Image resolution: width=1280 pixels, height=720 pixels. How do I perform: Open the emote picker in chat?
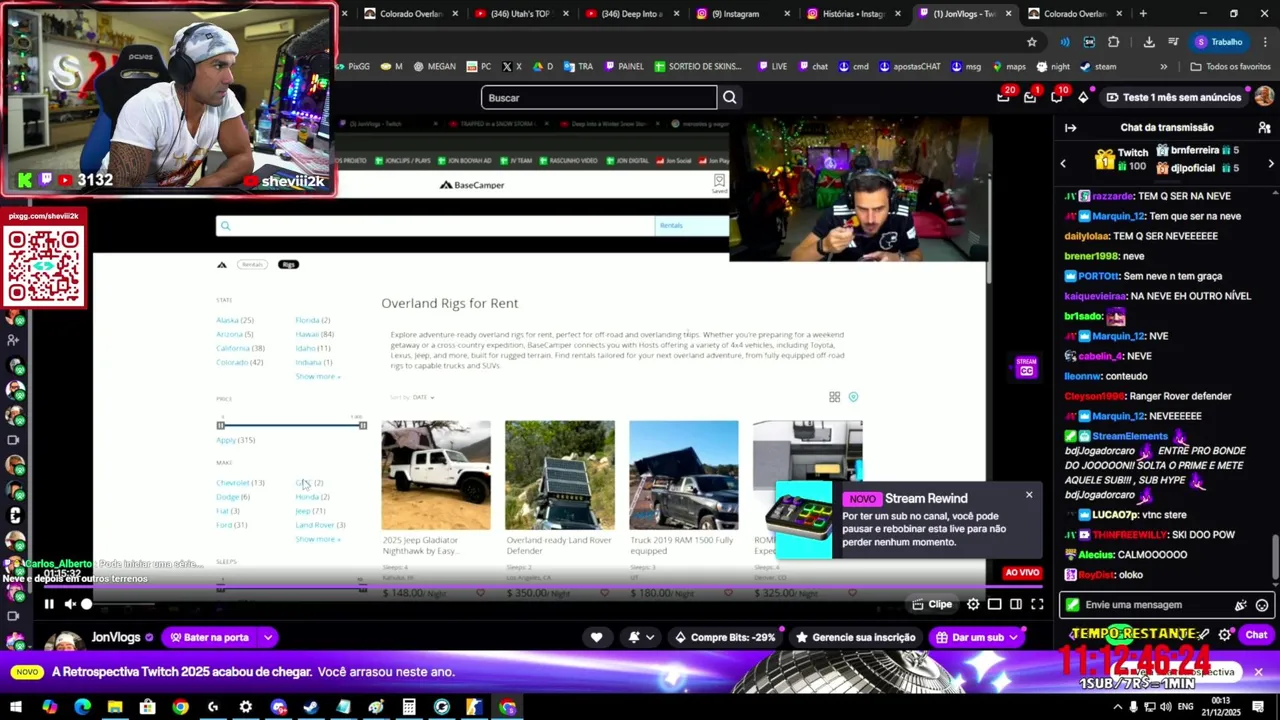click(x=1262, y=605)
